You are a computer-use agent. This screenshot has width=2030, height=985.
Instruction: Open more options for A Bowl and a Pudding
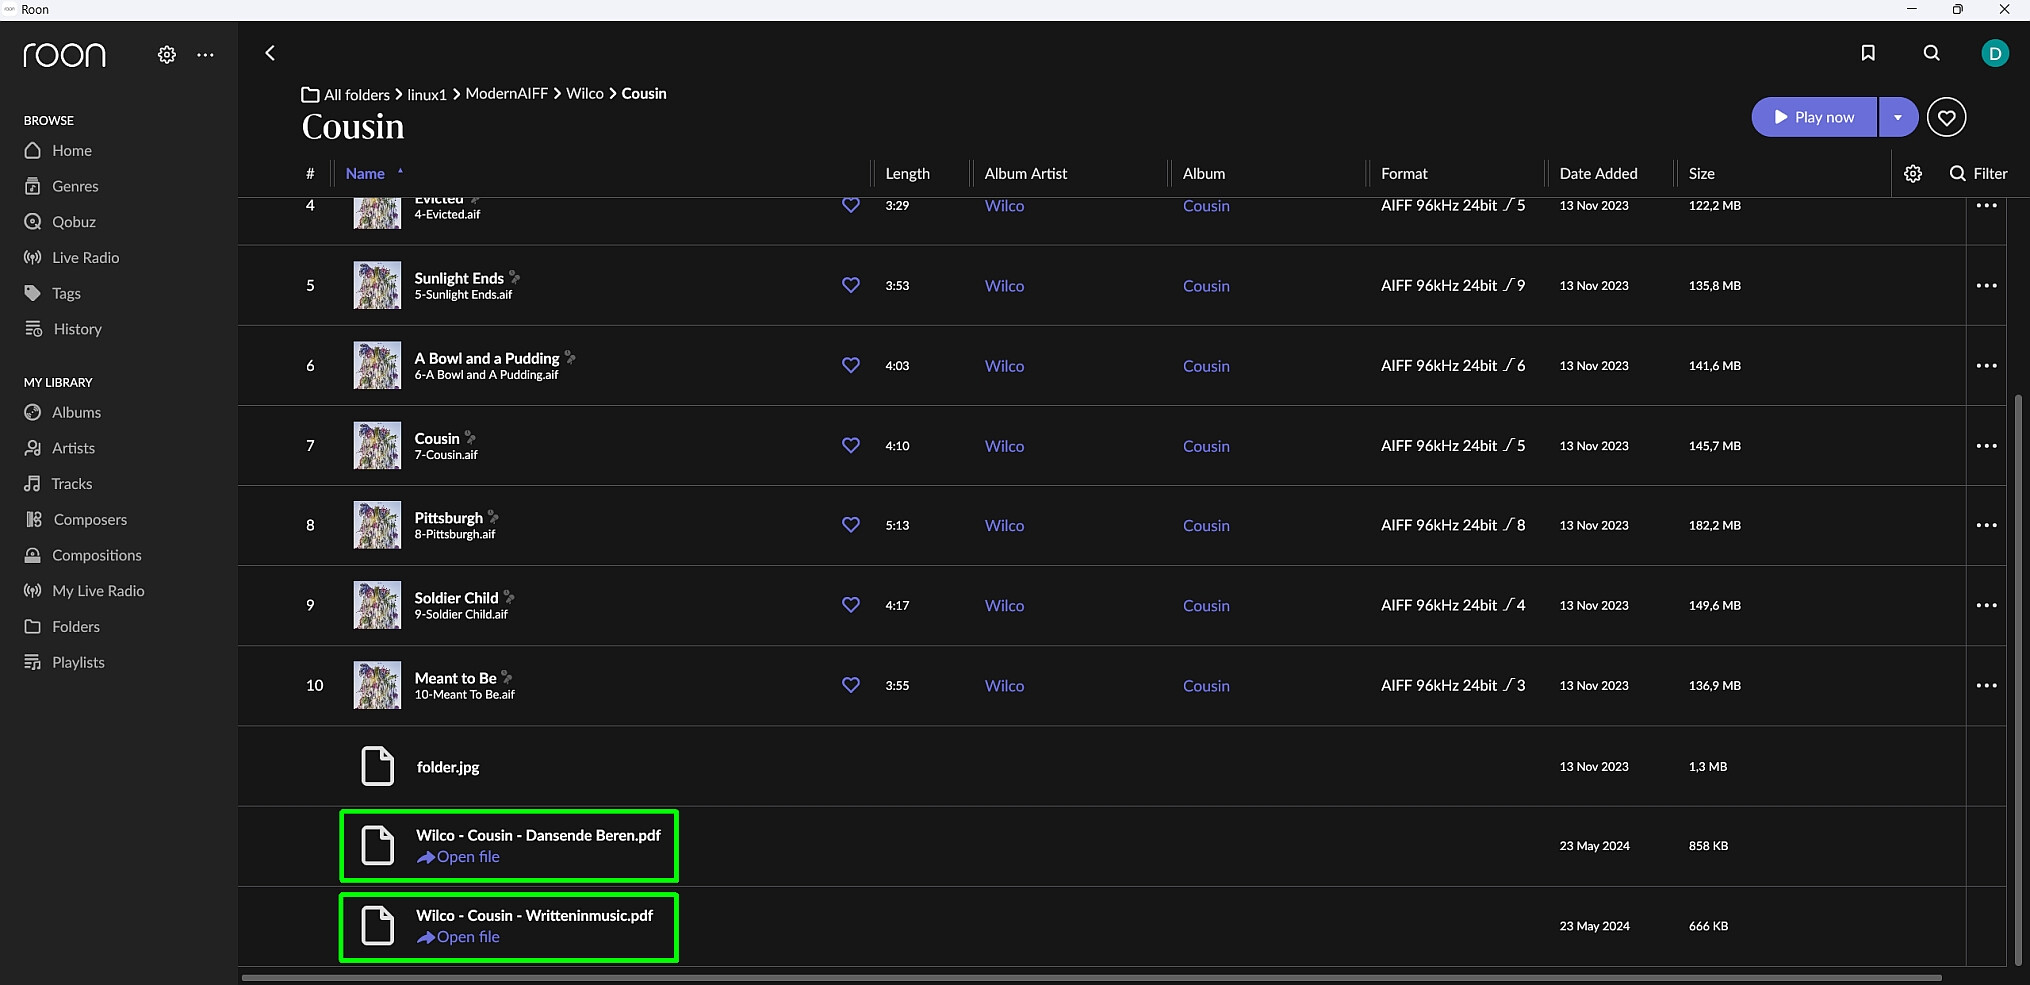tap(1986, 365)
